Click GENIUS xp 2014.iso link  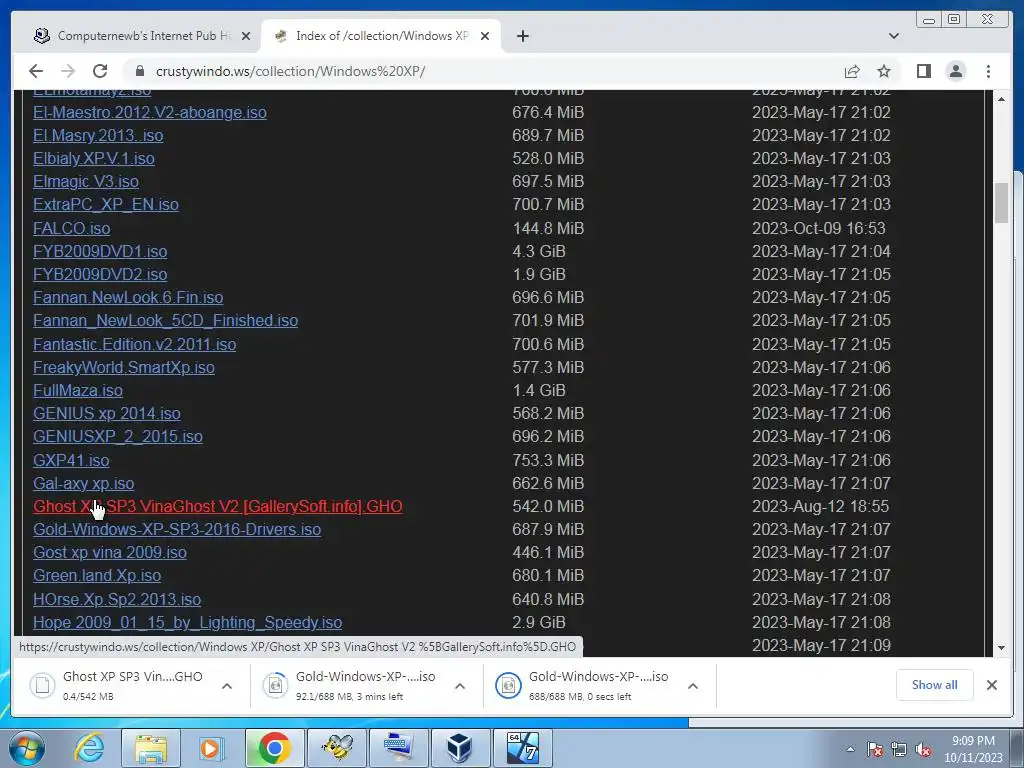(x=106, y=413)
